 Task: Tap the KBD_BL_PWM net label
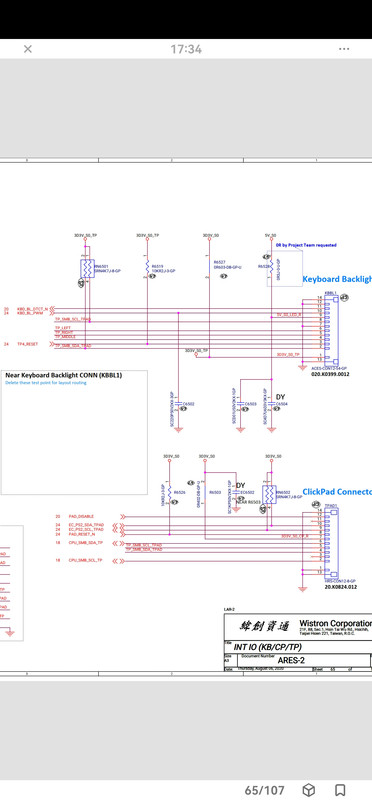(30, 313)
